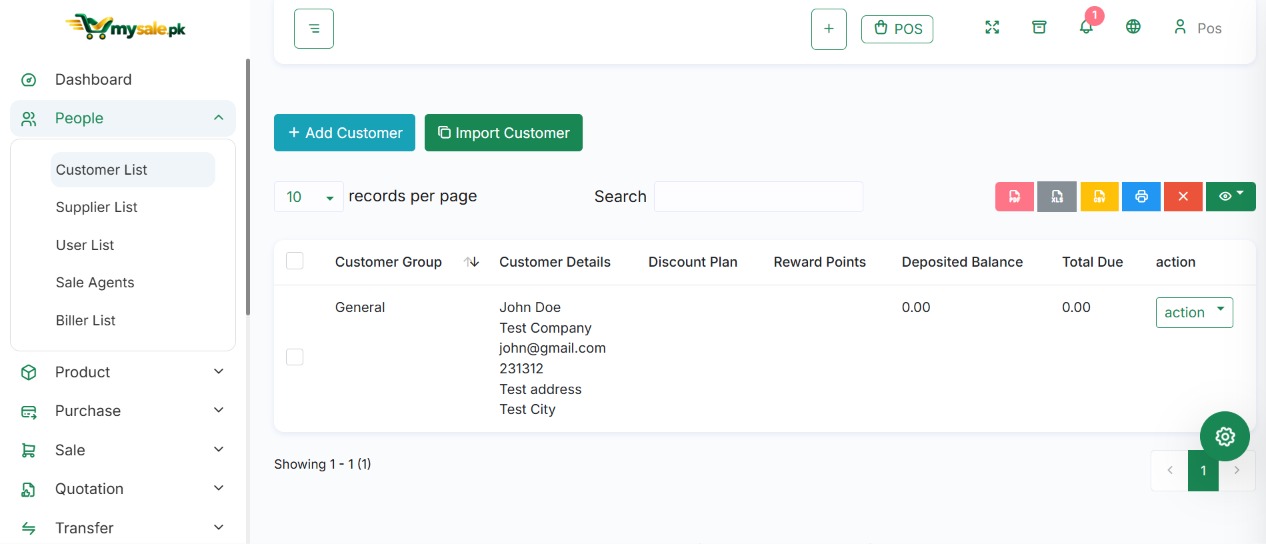Export table as CSV

click(1099, 196)
